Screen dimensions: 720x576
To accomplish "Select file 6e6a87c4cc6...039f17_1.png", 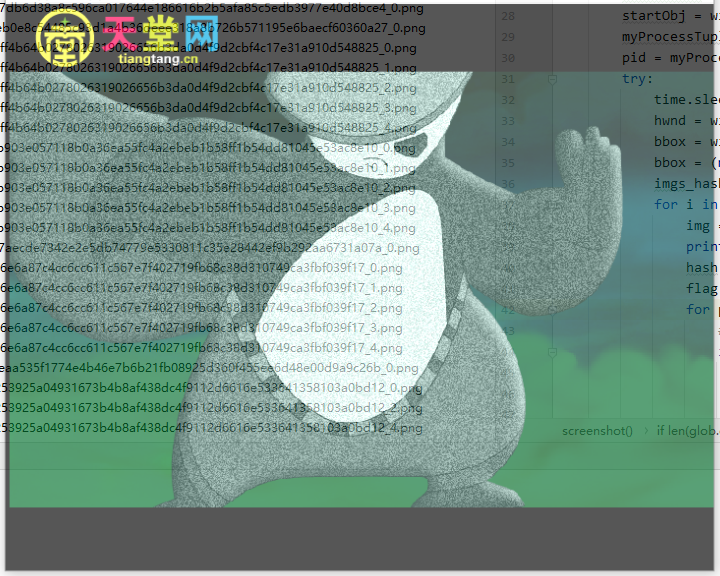I will click(x=201, y=288).
